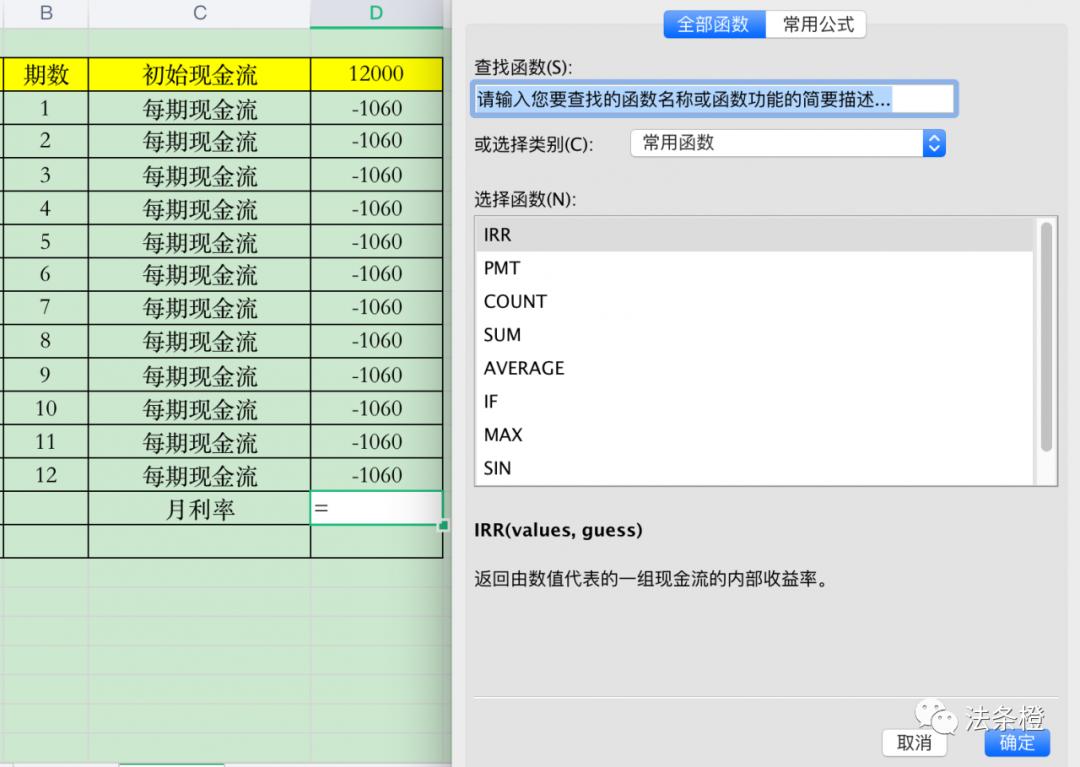Select the SIN function

[498, 468]
